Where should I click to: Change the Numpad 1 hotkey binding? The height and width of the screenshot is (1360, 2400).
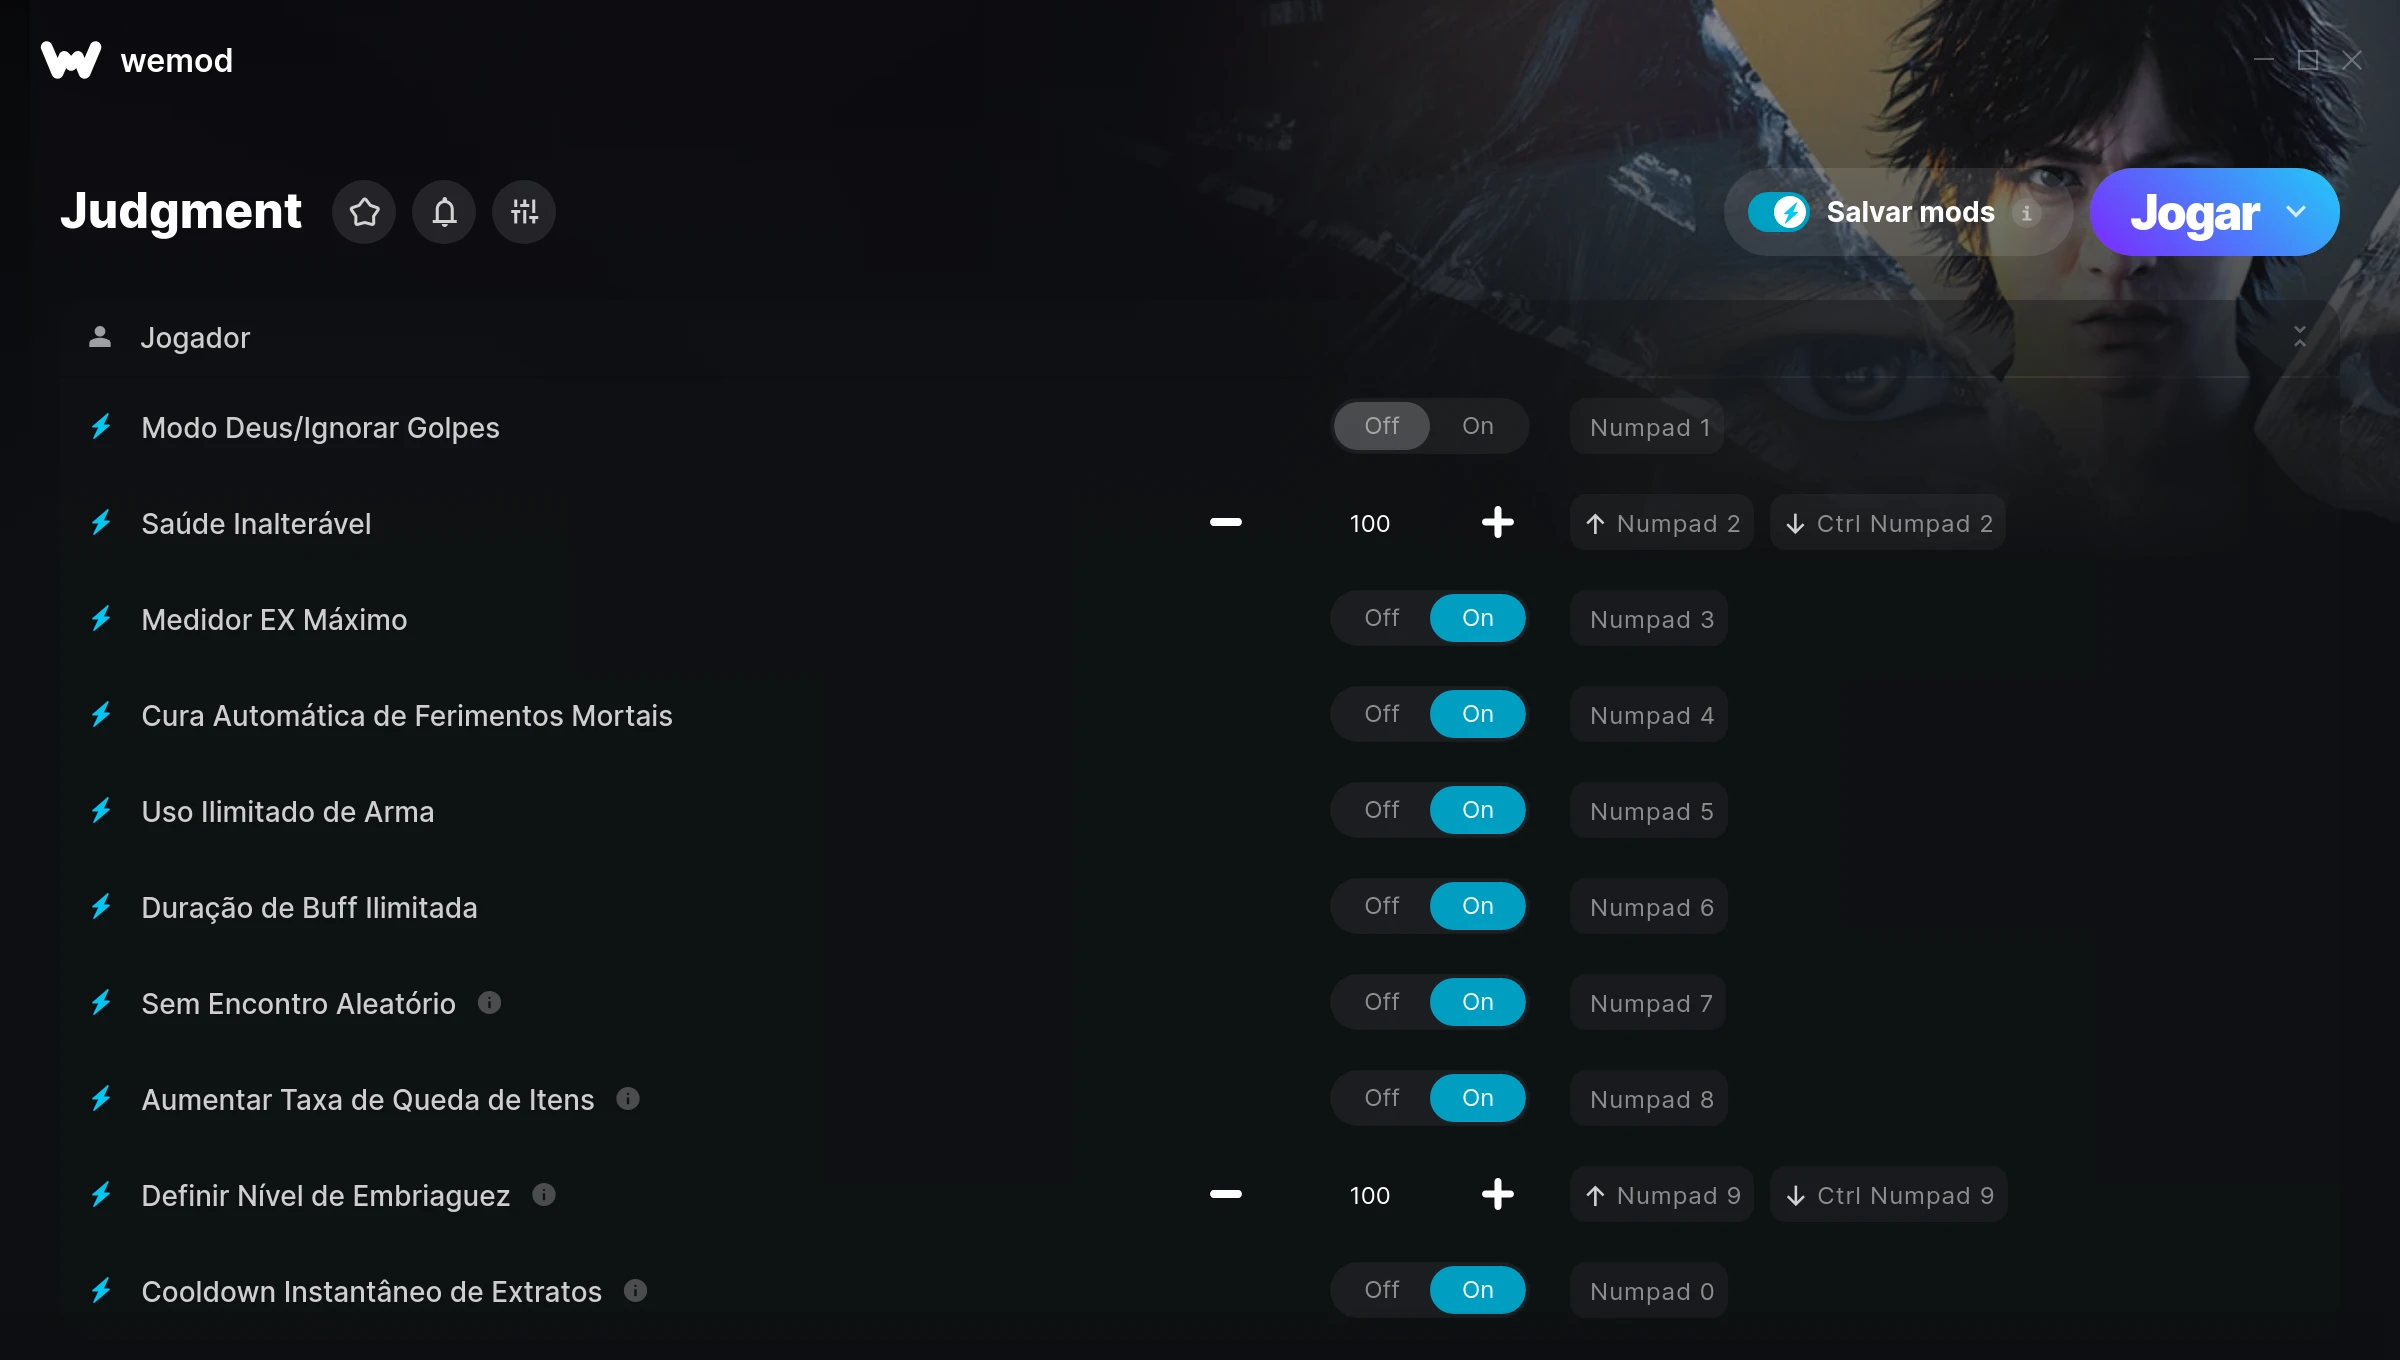[x=1648, y=427]
